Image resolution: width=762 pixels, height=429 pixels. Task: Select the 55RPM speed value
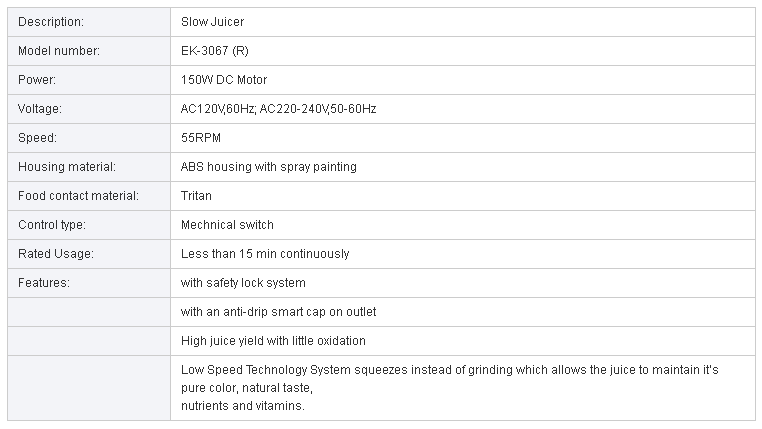coord(201,138)
